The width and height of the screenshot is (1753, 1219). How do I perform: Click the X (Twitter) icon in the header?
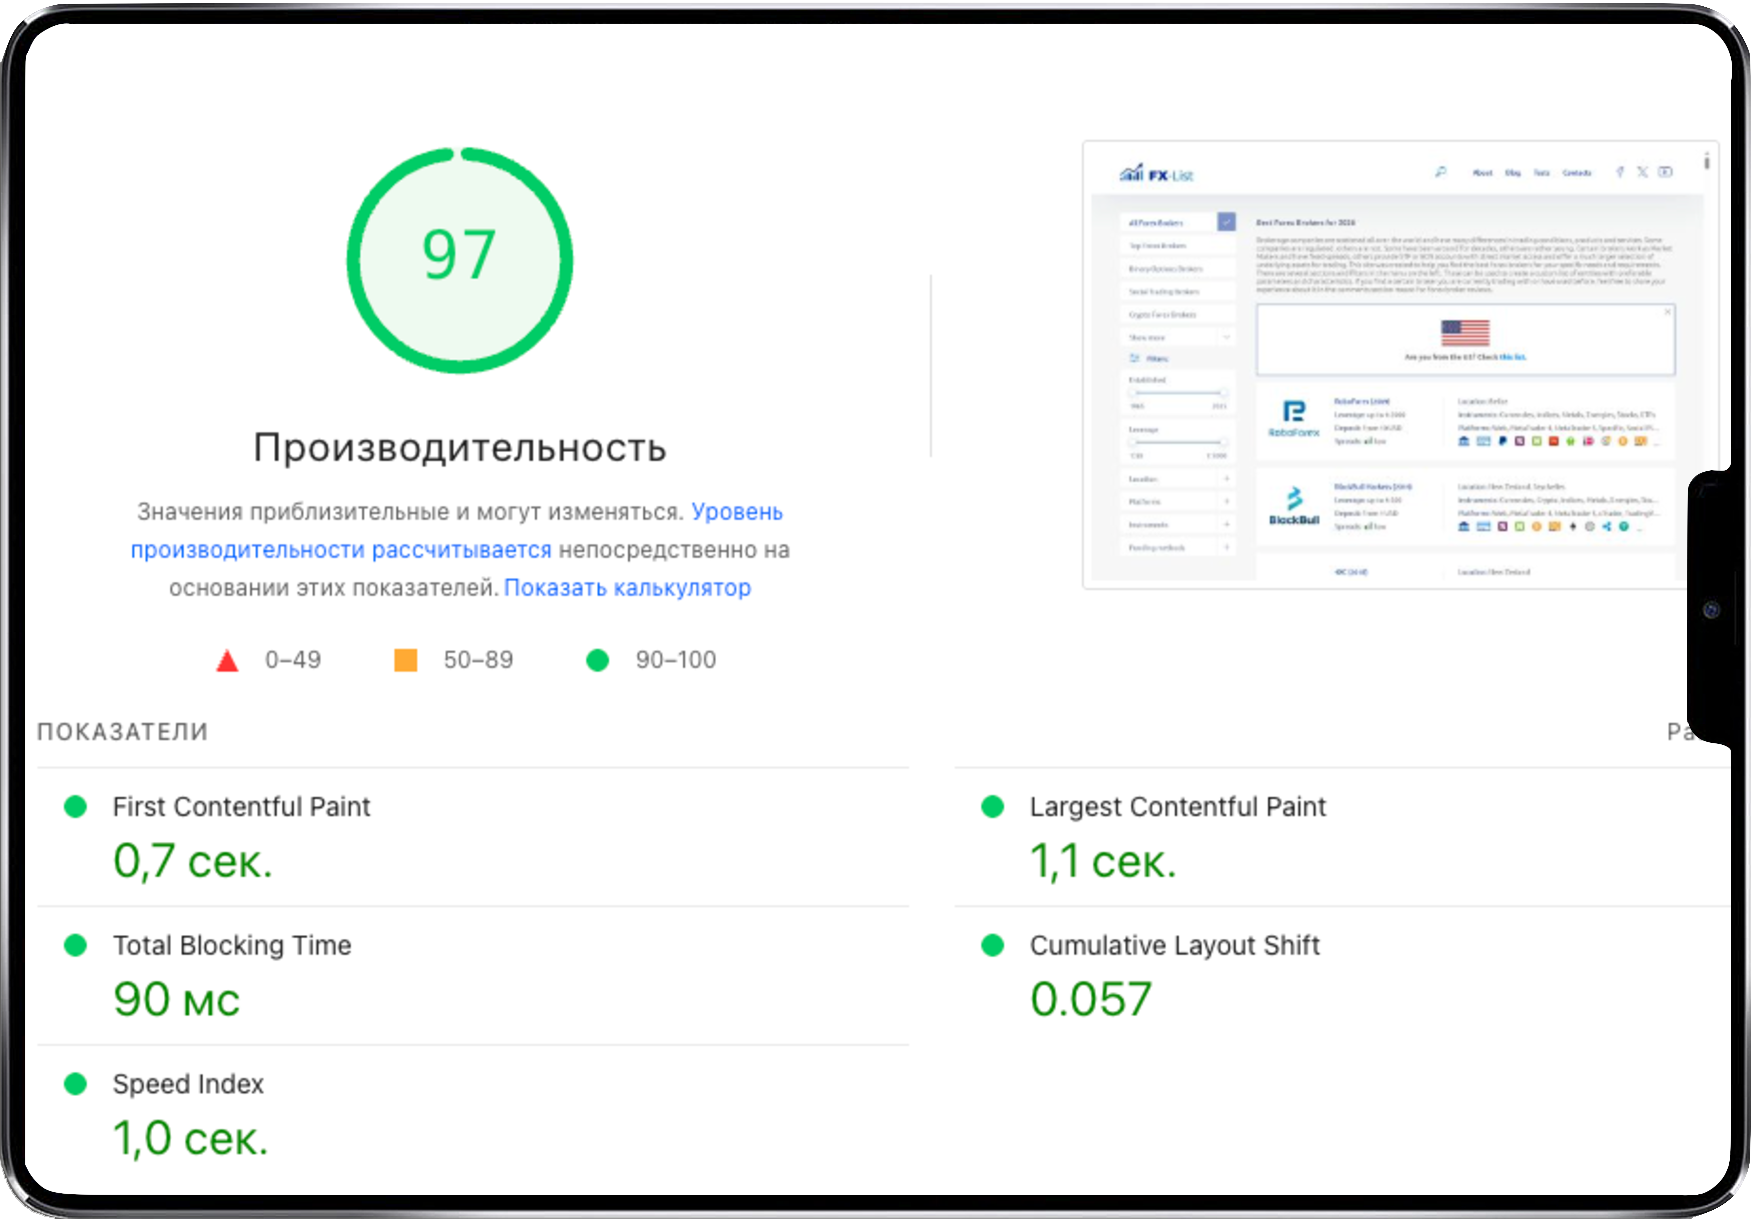[1642, 172]
